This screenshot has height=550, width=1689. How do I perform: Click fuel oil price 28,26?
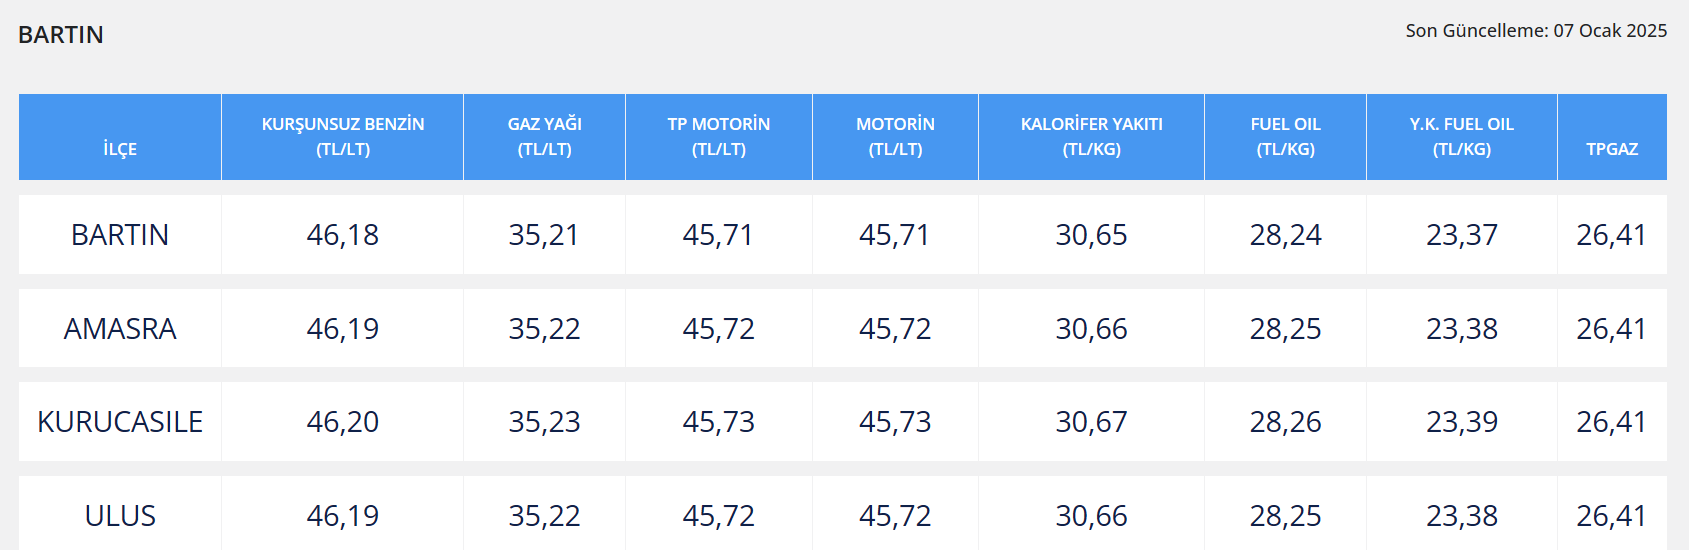(x=1285, y=422)
